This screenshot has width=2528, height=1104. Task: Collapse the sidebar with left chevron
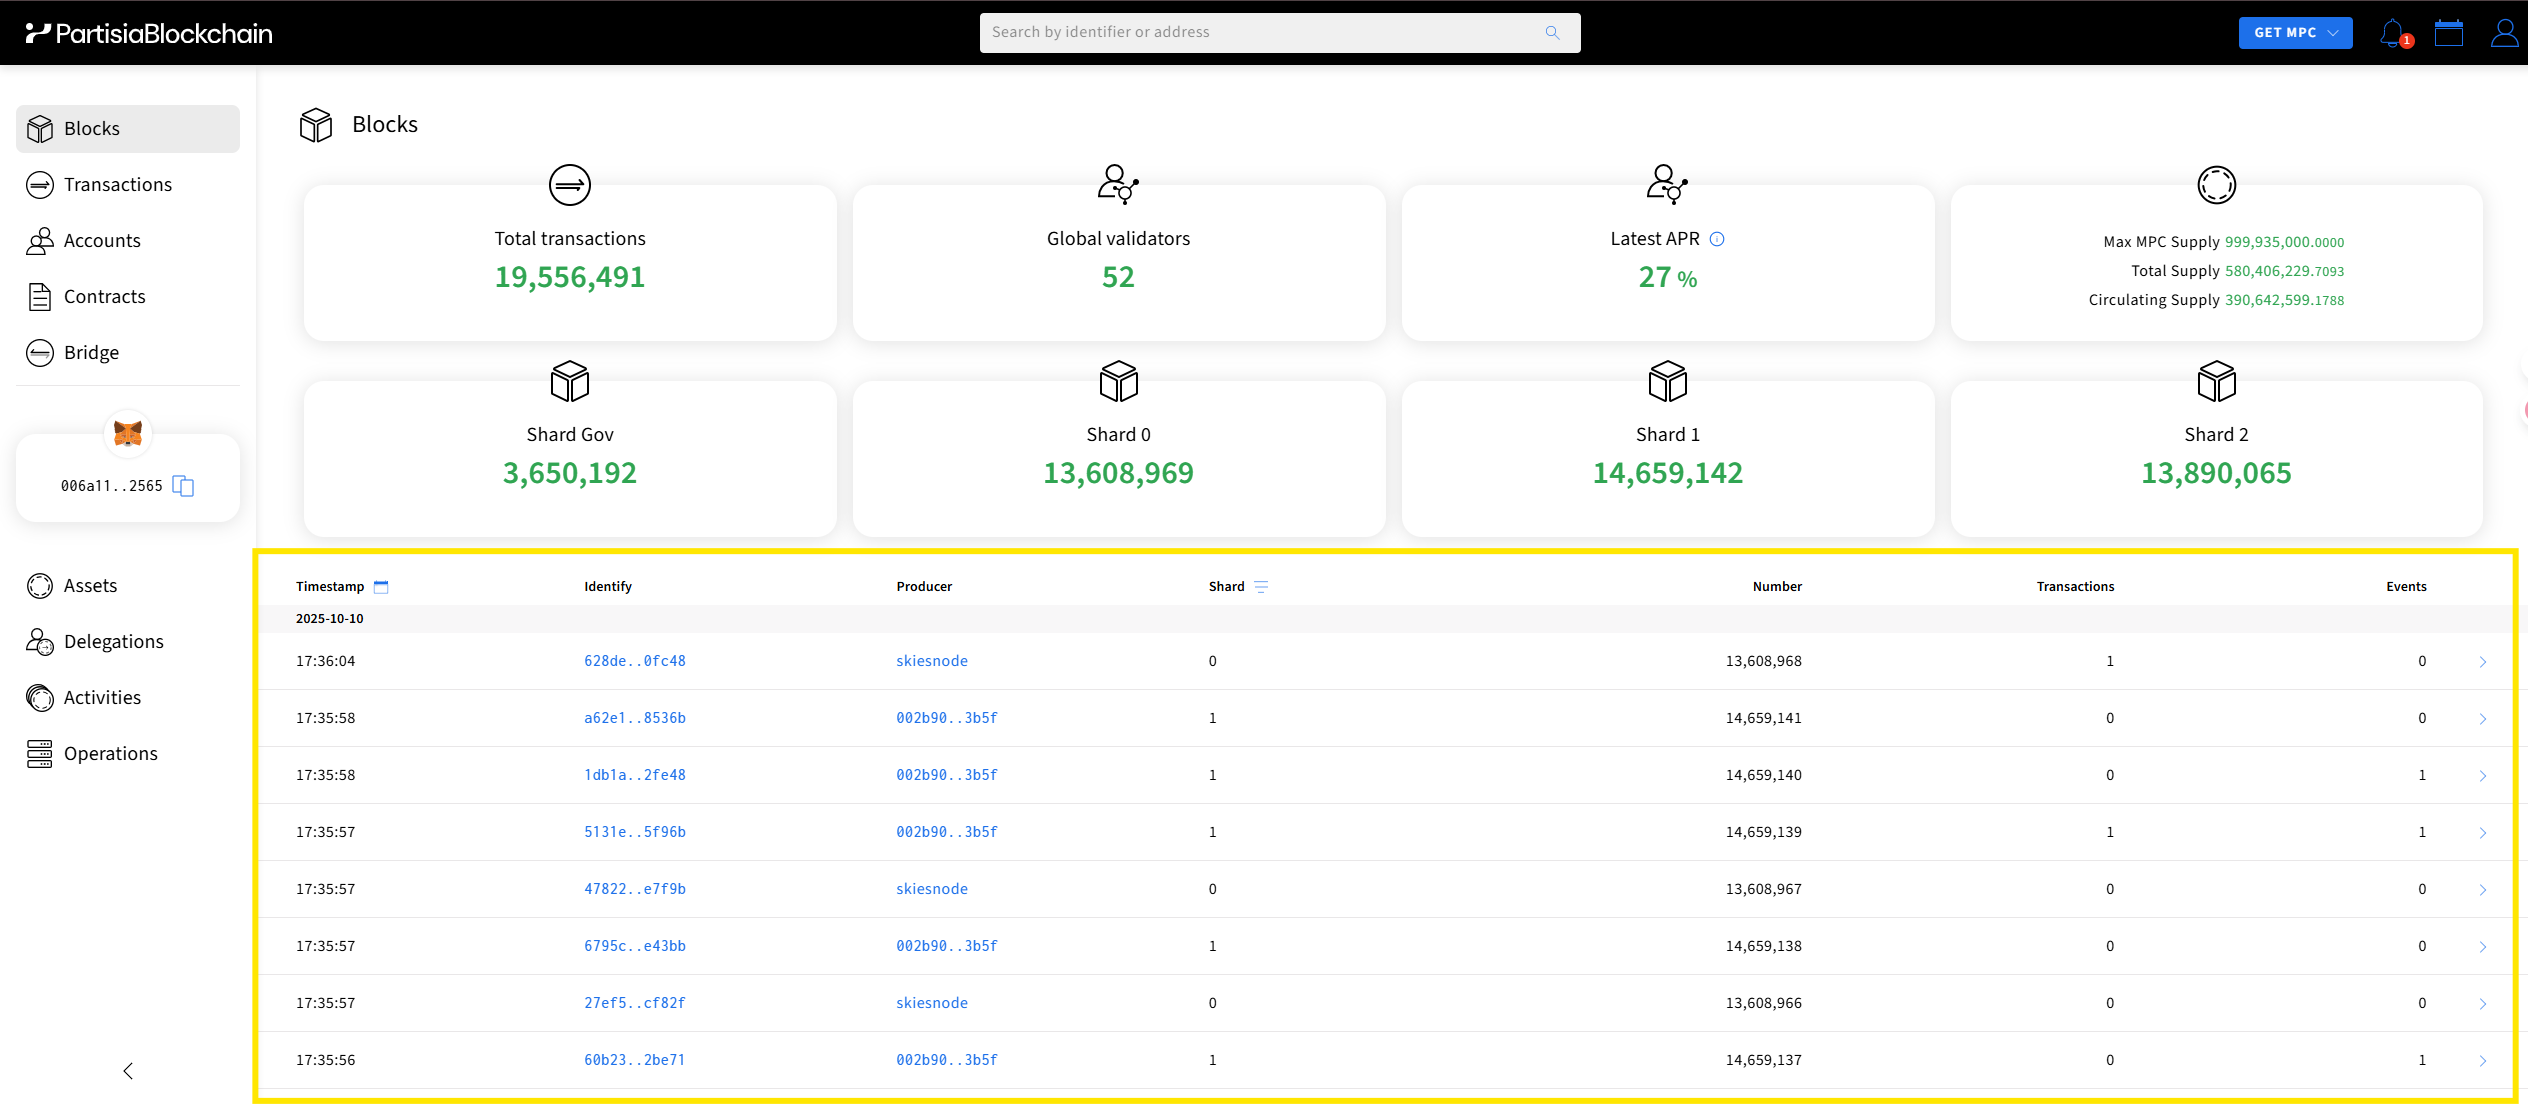coord(128,1071)
